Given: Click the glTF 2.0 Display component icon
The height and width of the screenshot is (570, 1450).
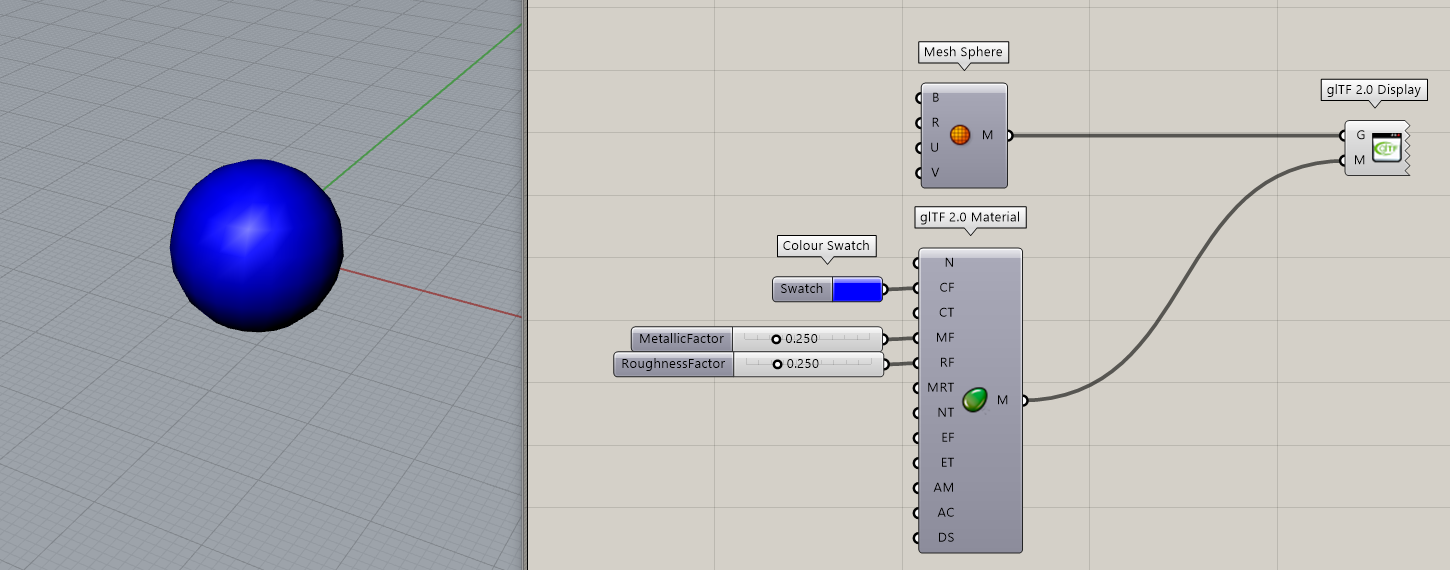Looking at the screenshot, I should tap(1386, 147).
